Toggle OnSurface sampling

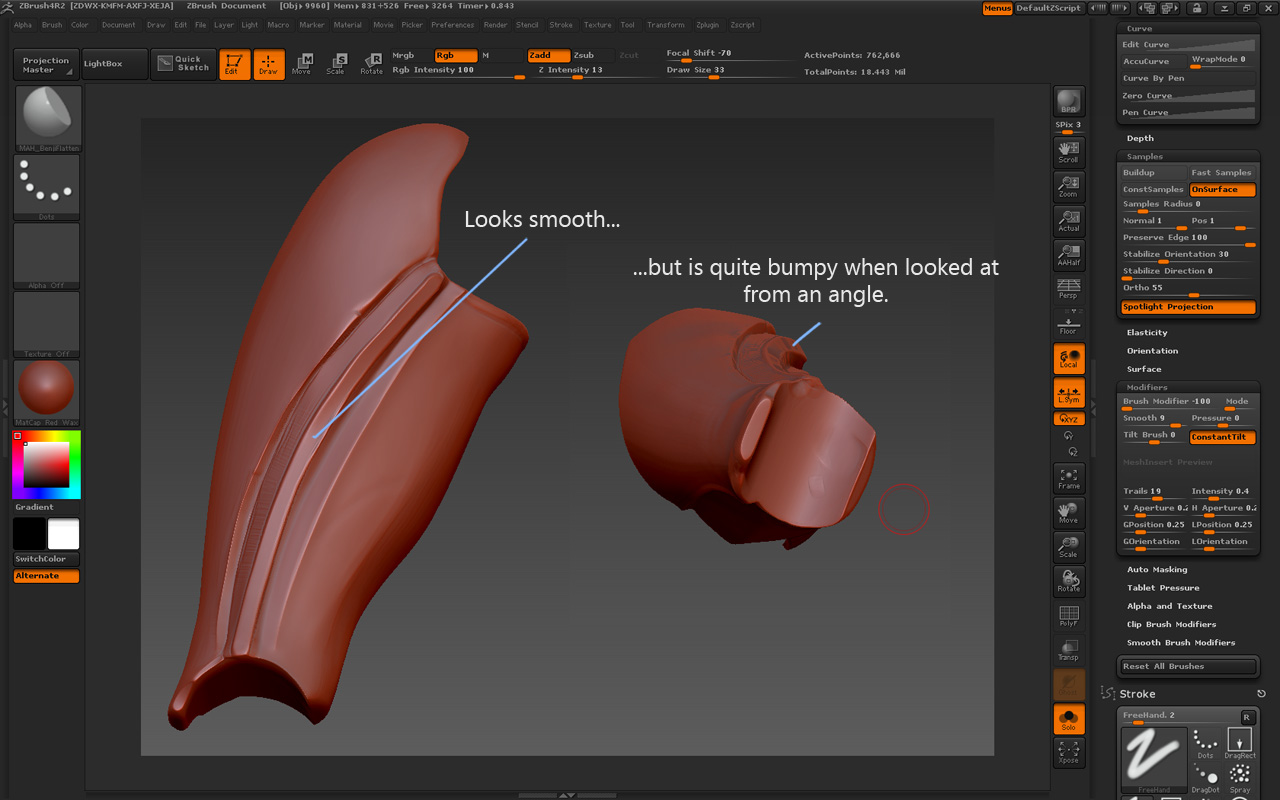1222,189
